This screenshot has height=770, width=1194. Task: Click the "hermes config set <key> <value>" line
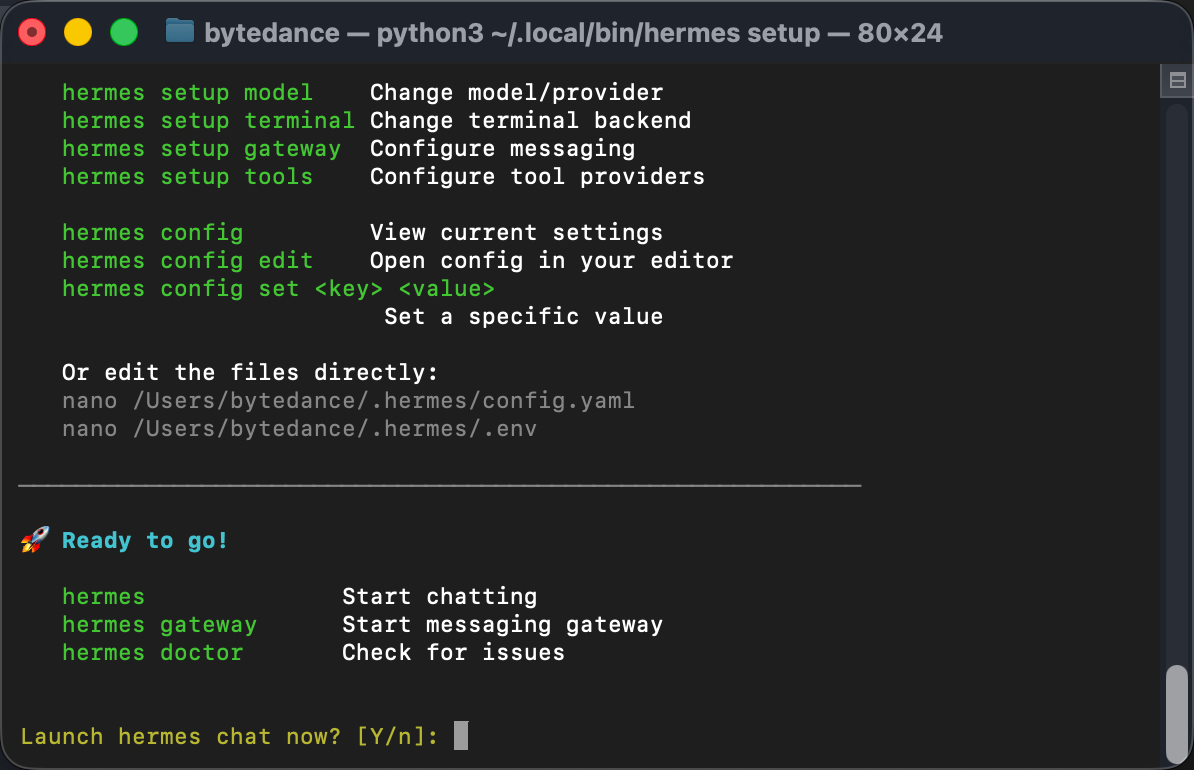pos(278,289)
